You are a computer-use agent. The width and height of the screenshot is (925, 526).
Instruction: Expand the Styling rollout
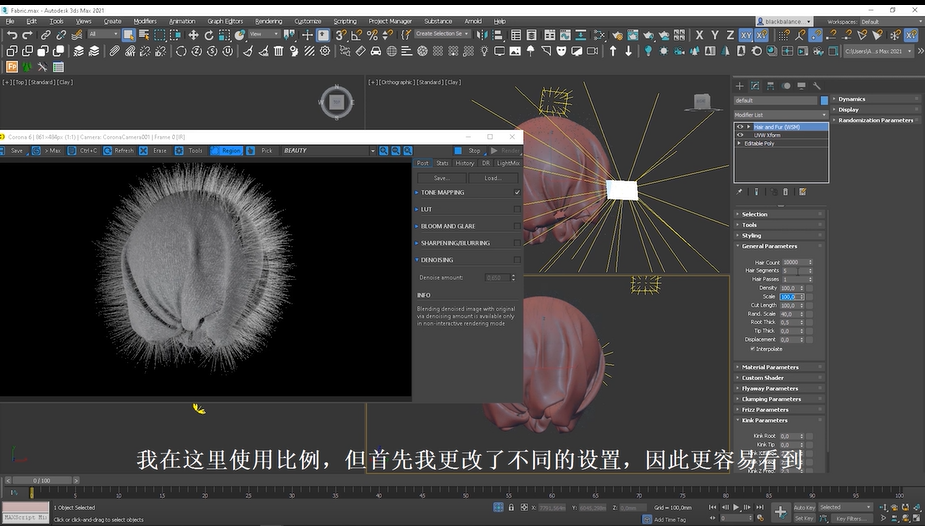click(779, 235)
